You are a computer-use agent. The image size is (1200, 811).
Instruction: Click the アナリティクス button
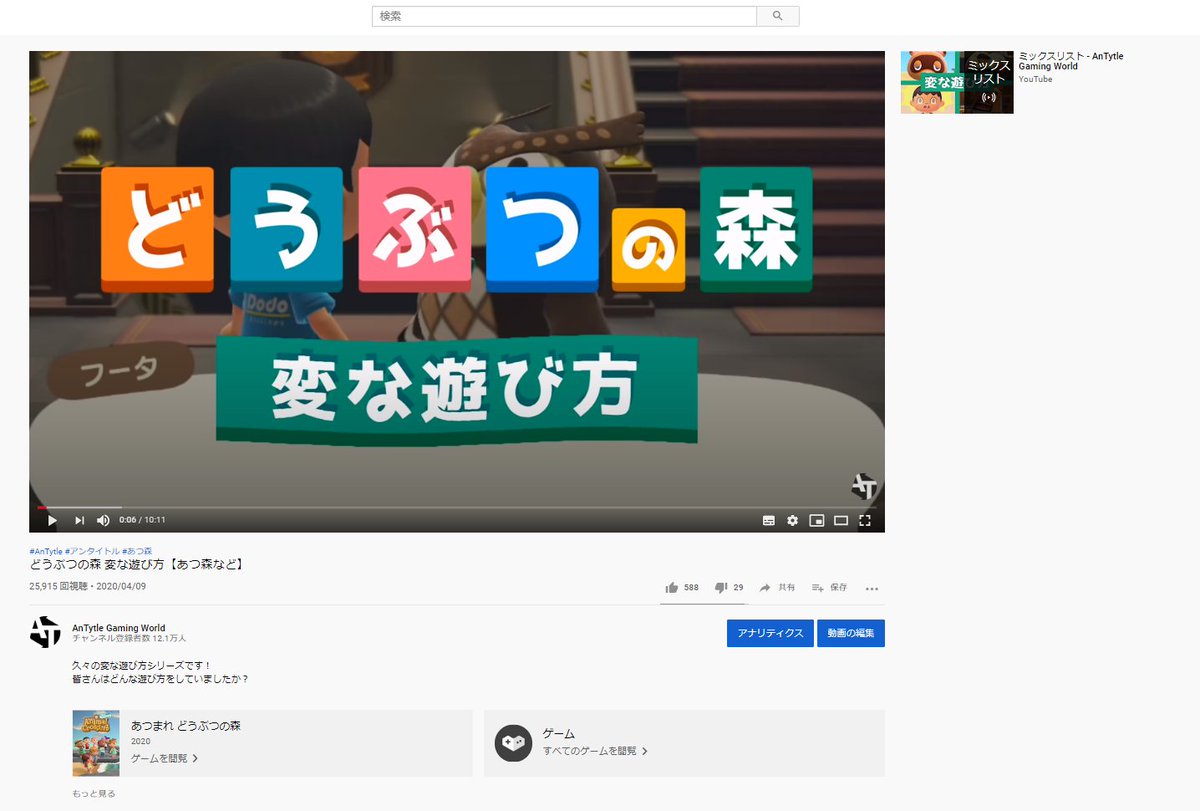pos(770,633)
